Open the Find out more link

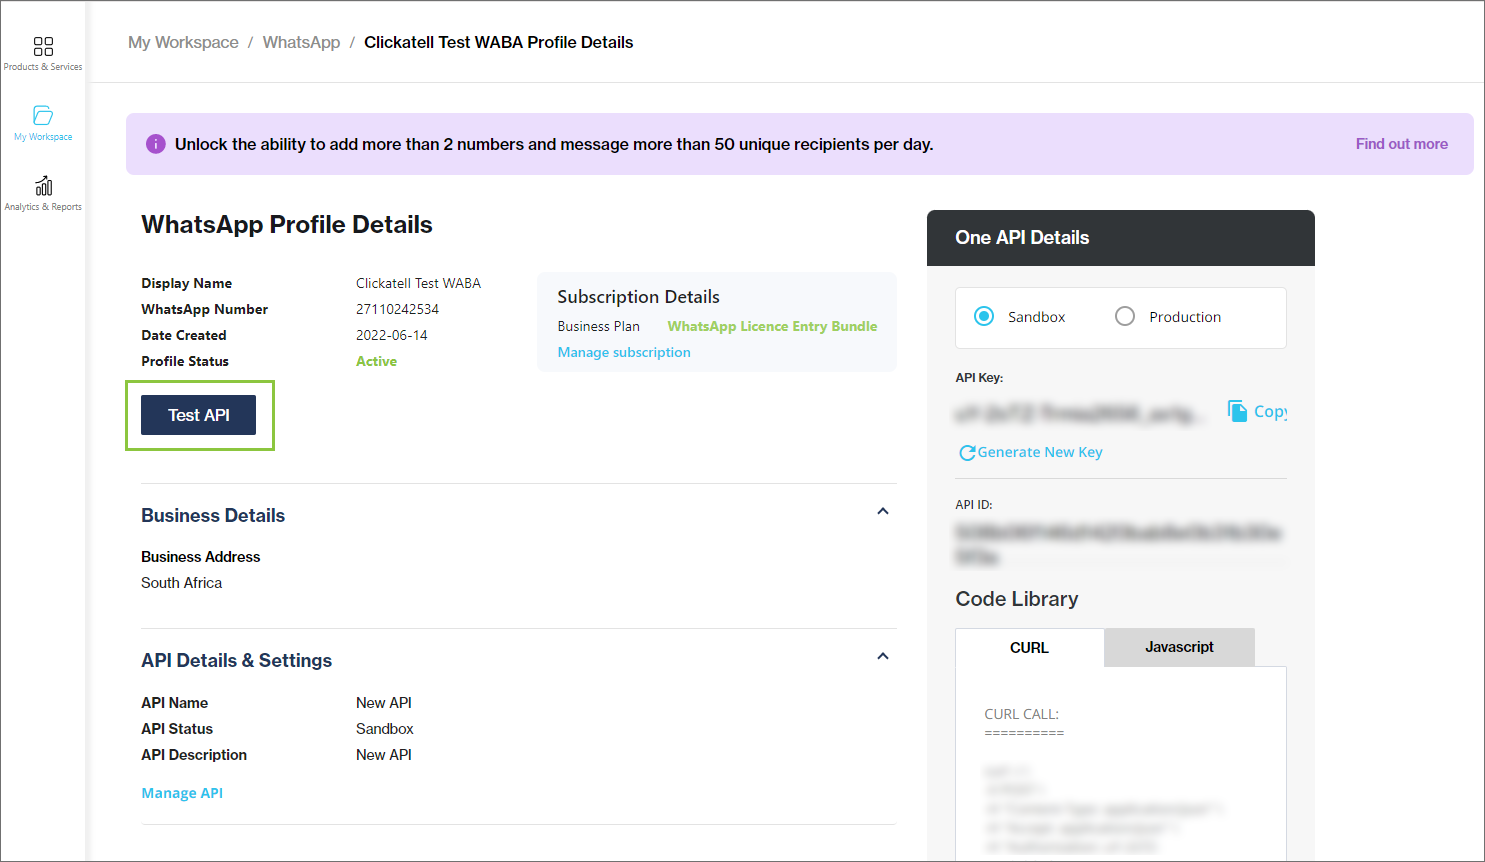[x=1401, y=144]
